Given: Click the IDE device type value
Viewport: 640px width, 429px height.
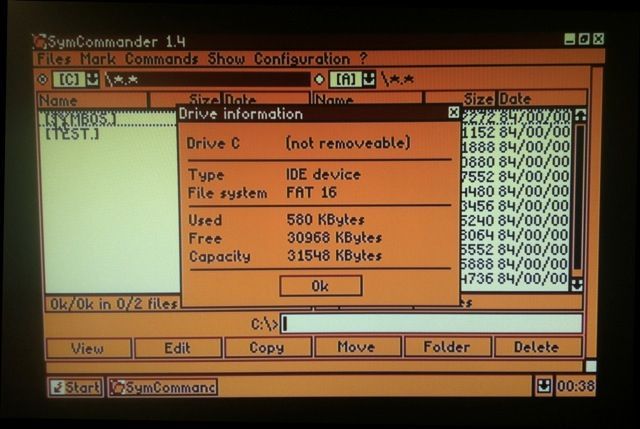Looking at the screenshot, I should (323, 174).
